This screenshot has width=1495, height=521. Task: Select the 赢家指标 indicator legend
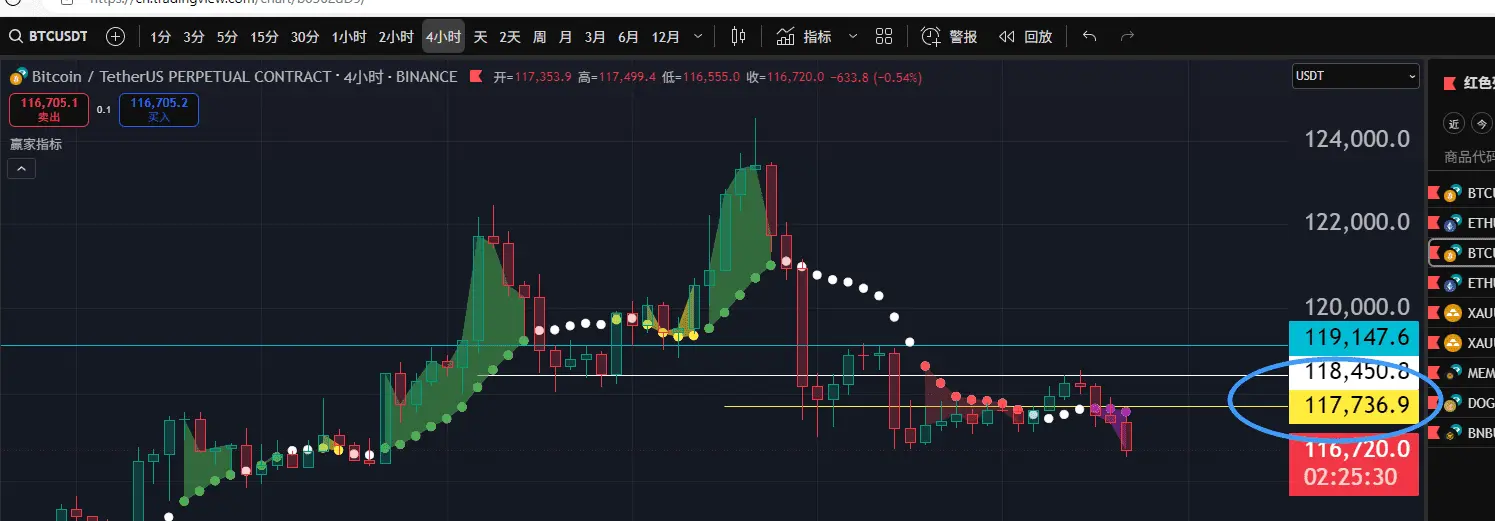pyautogui.click(x=36, y=144)
